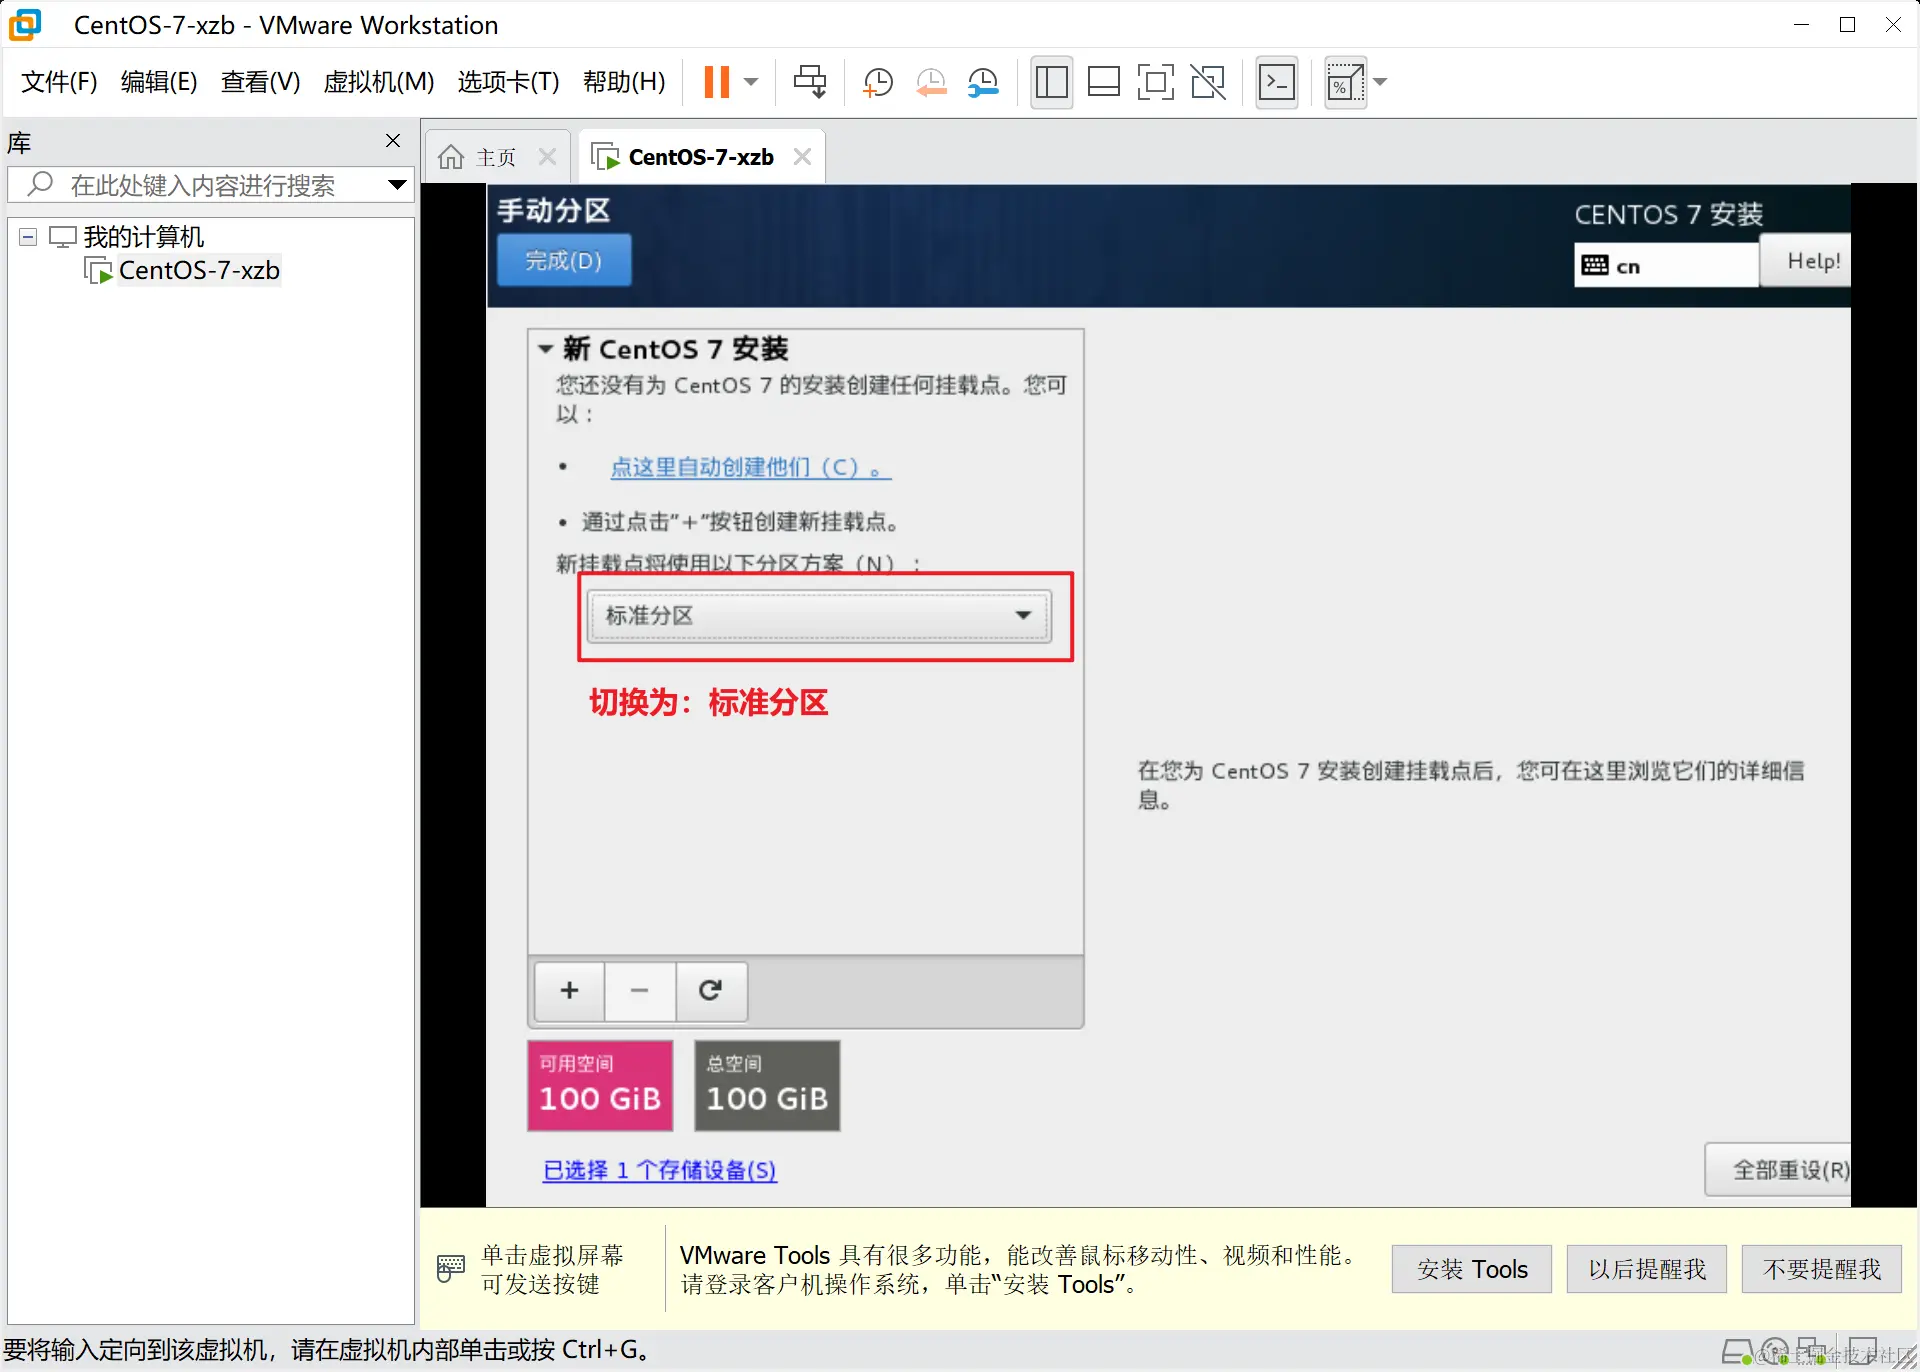The image size is (1920, 1372).
Task: Open the 查看(V) menu
Action: point(261,82)
